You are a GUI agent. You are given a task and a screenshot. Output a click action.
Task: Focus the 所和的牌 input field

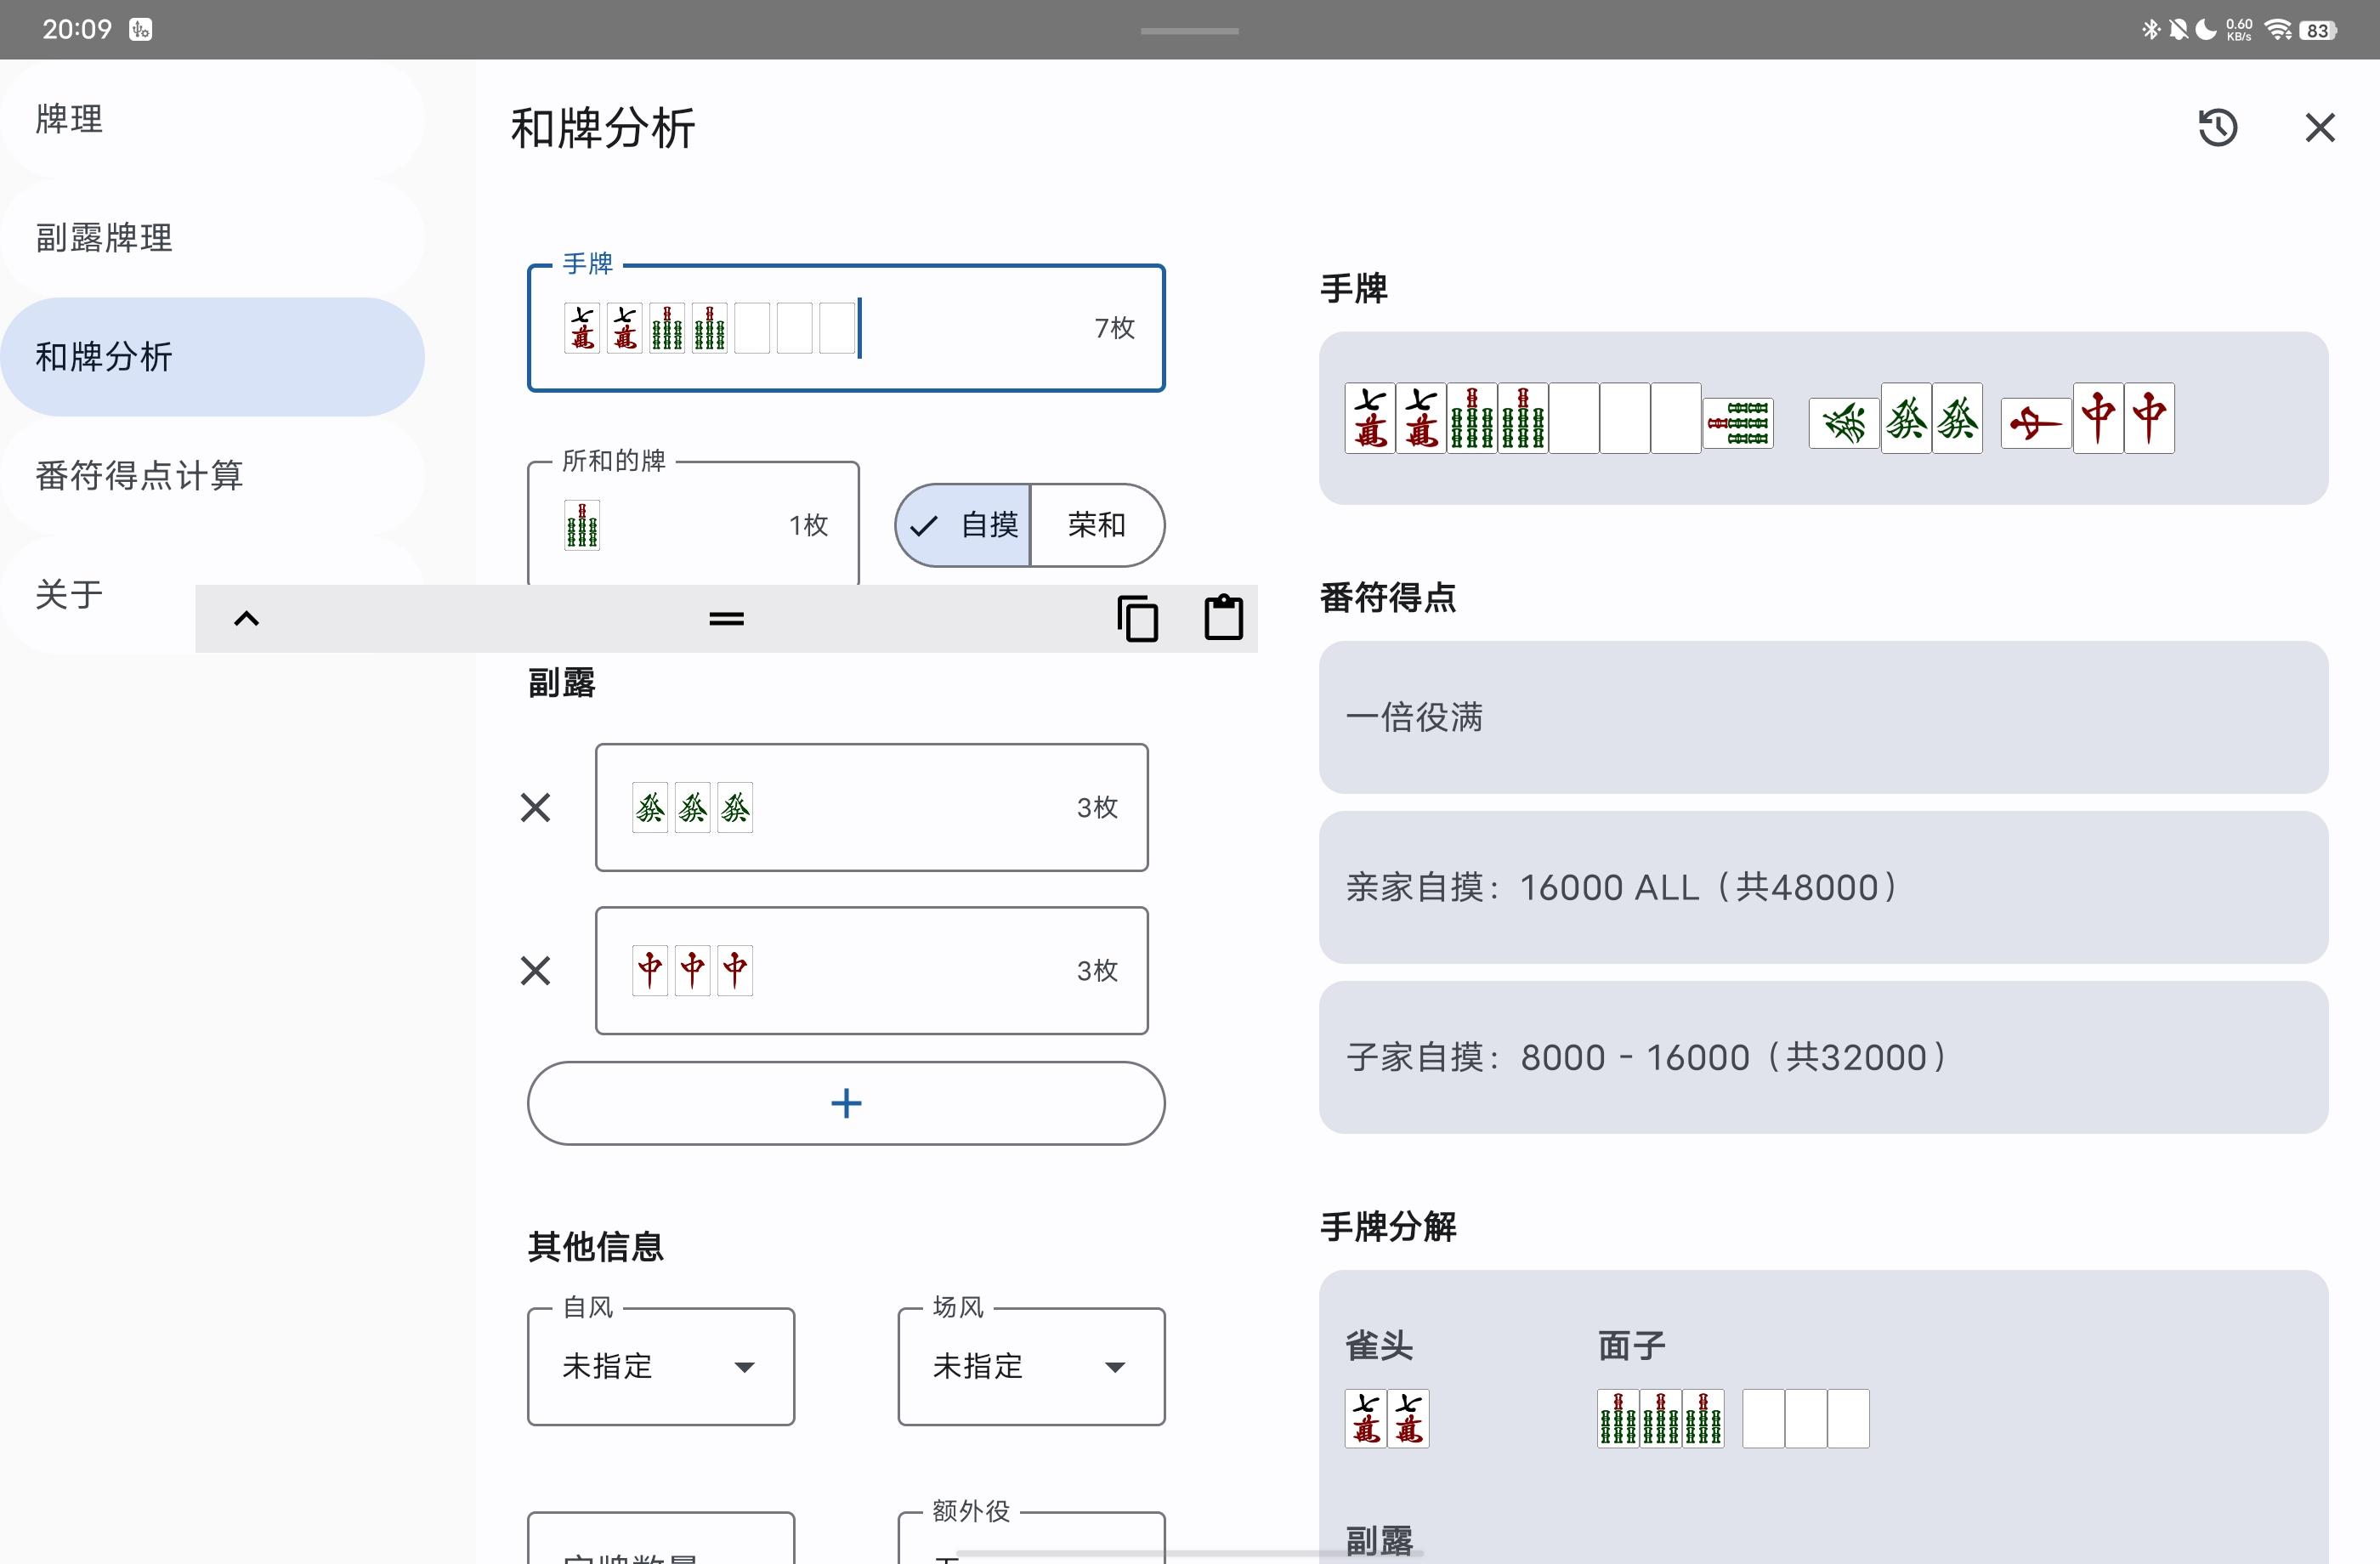coord(693,524)
